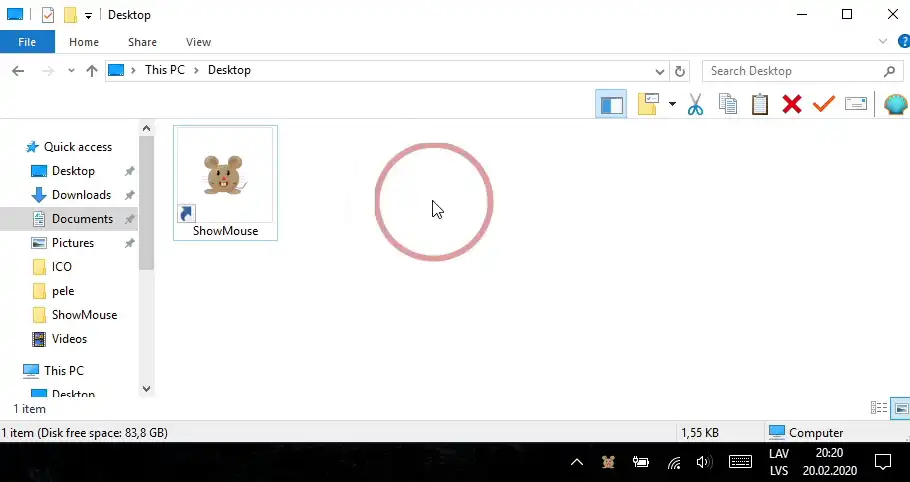Click the pin icon beside Pictures

point(129,243)
